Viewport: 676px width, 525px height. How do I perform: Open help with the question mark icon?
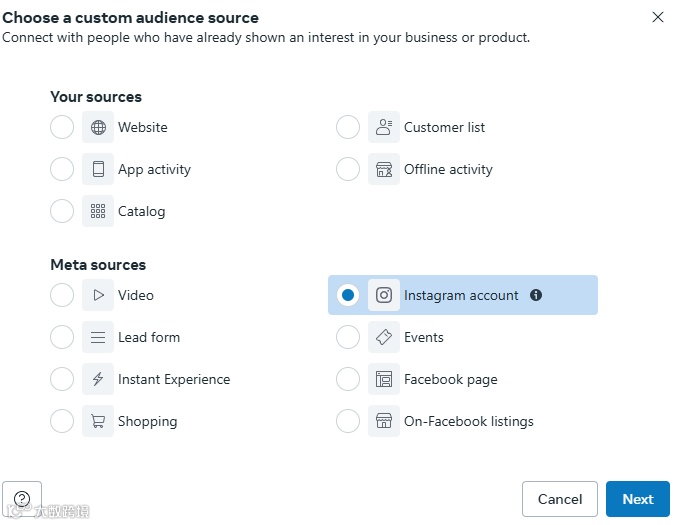22,498
